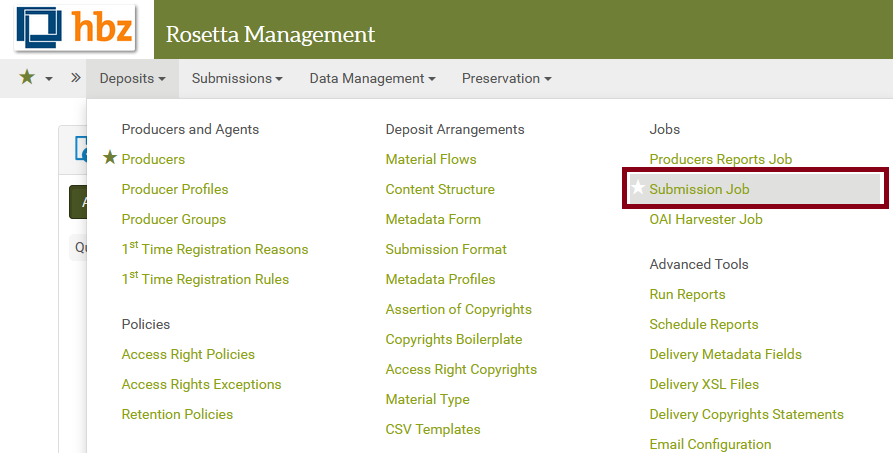Select Submission Job menu entry
The image size is (893, 453).
coord(699,189)
